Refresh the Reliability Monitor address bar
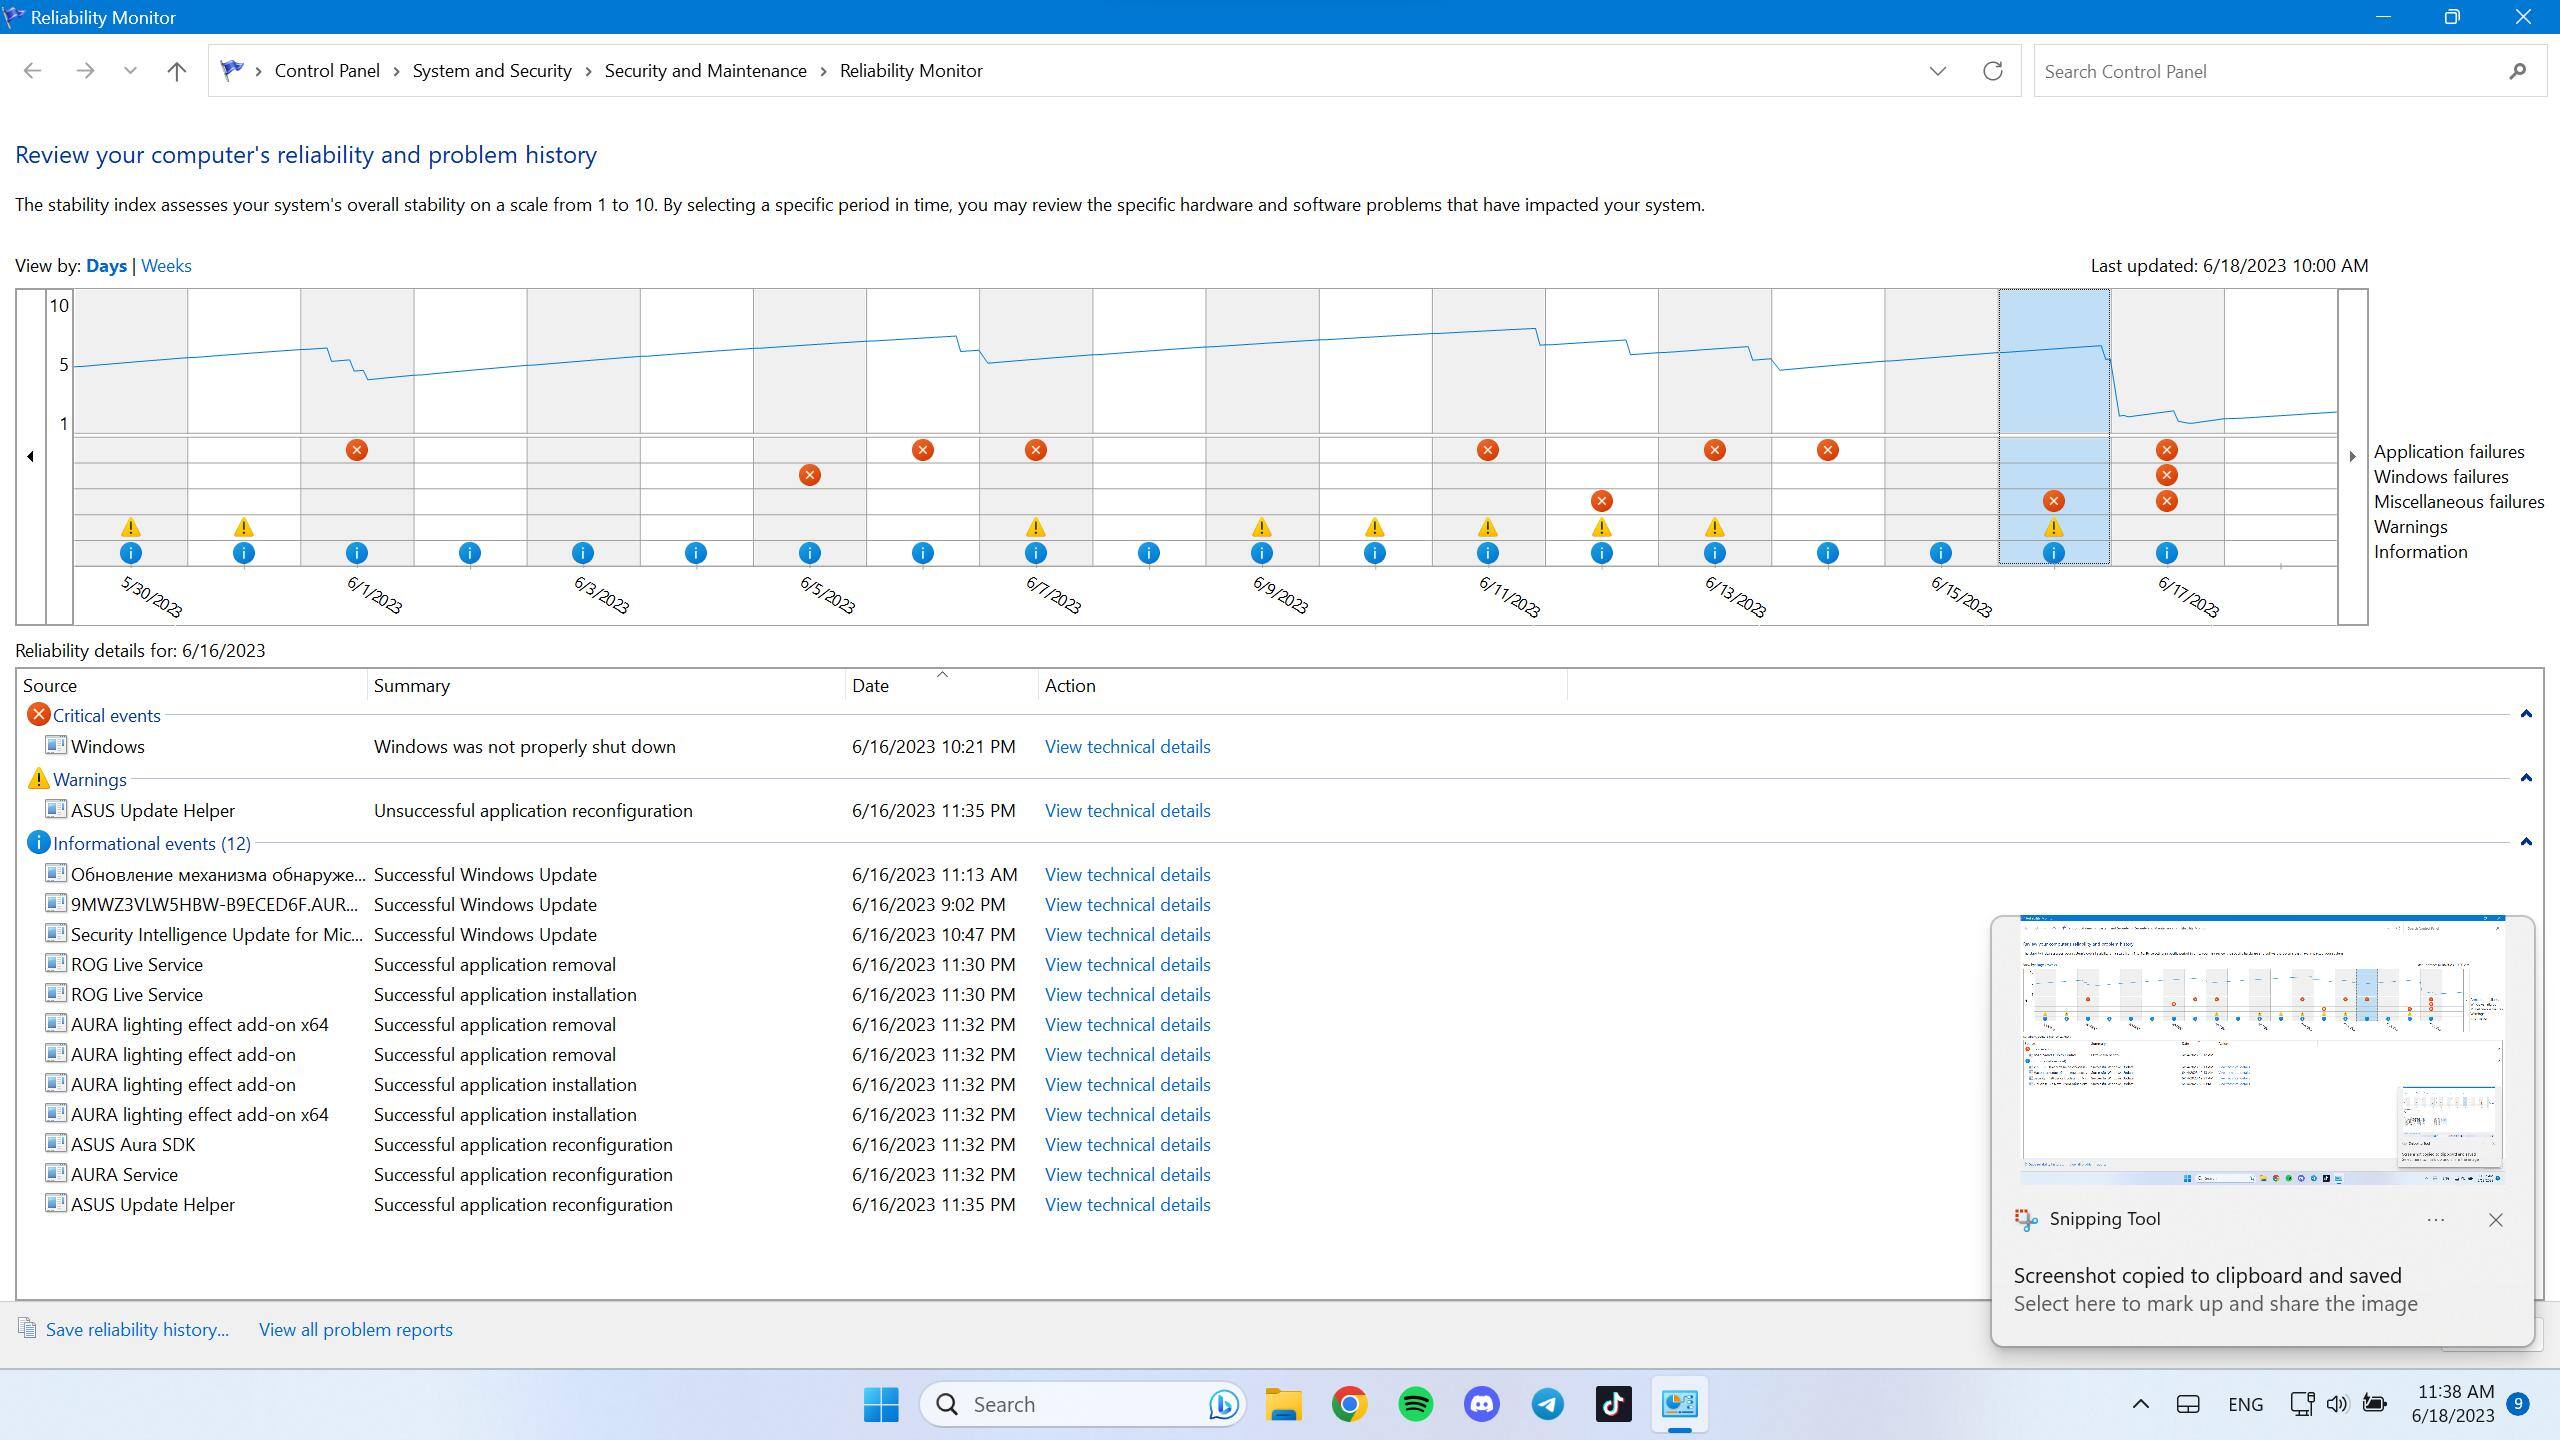The width and height of the screenshot is (2560, 1440). pyautogui.click(x=1992, y=71)
